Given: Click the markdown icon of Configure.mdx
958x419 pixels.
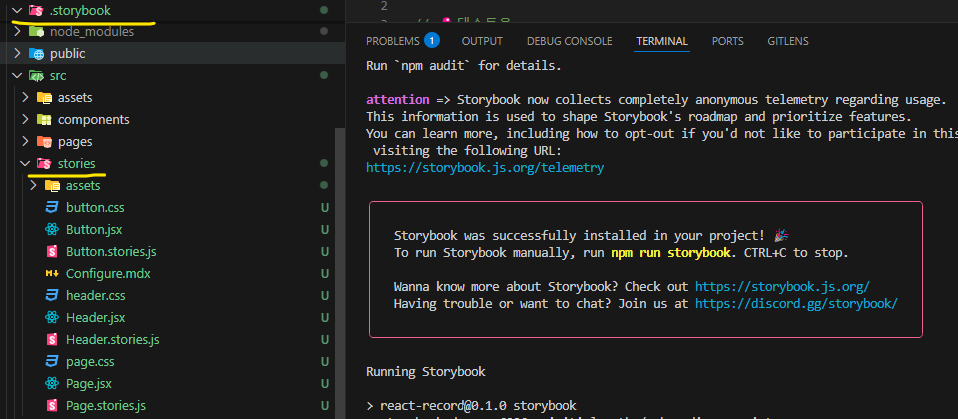Looking at the screenshot, I should [52, 274].
